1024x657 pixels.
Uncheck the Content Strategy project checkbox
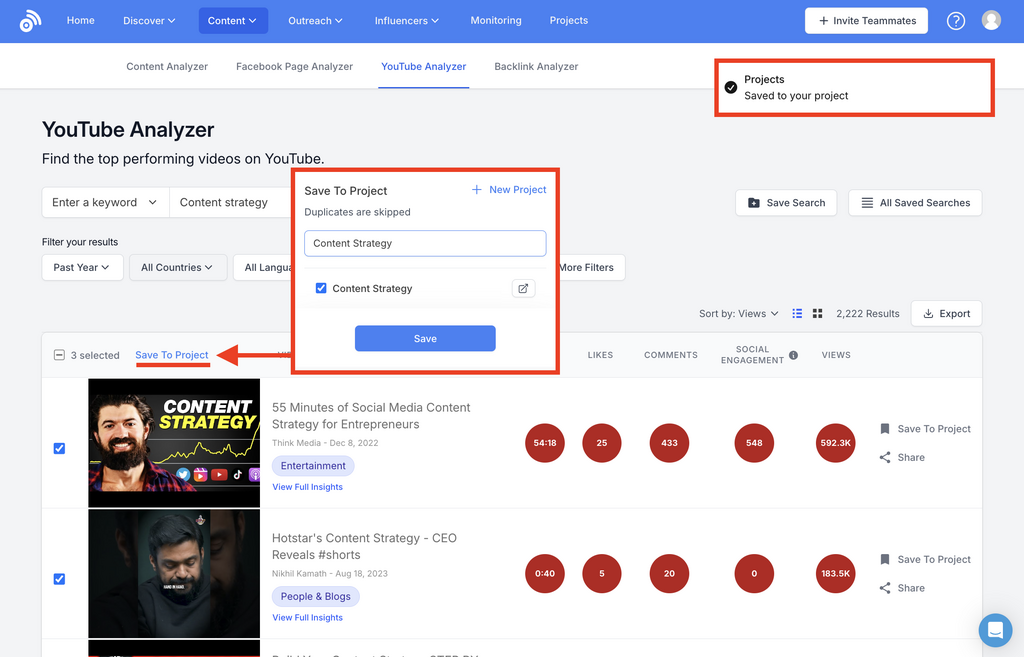click(321, 288)
